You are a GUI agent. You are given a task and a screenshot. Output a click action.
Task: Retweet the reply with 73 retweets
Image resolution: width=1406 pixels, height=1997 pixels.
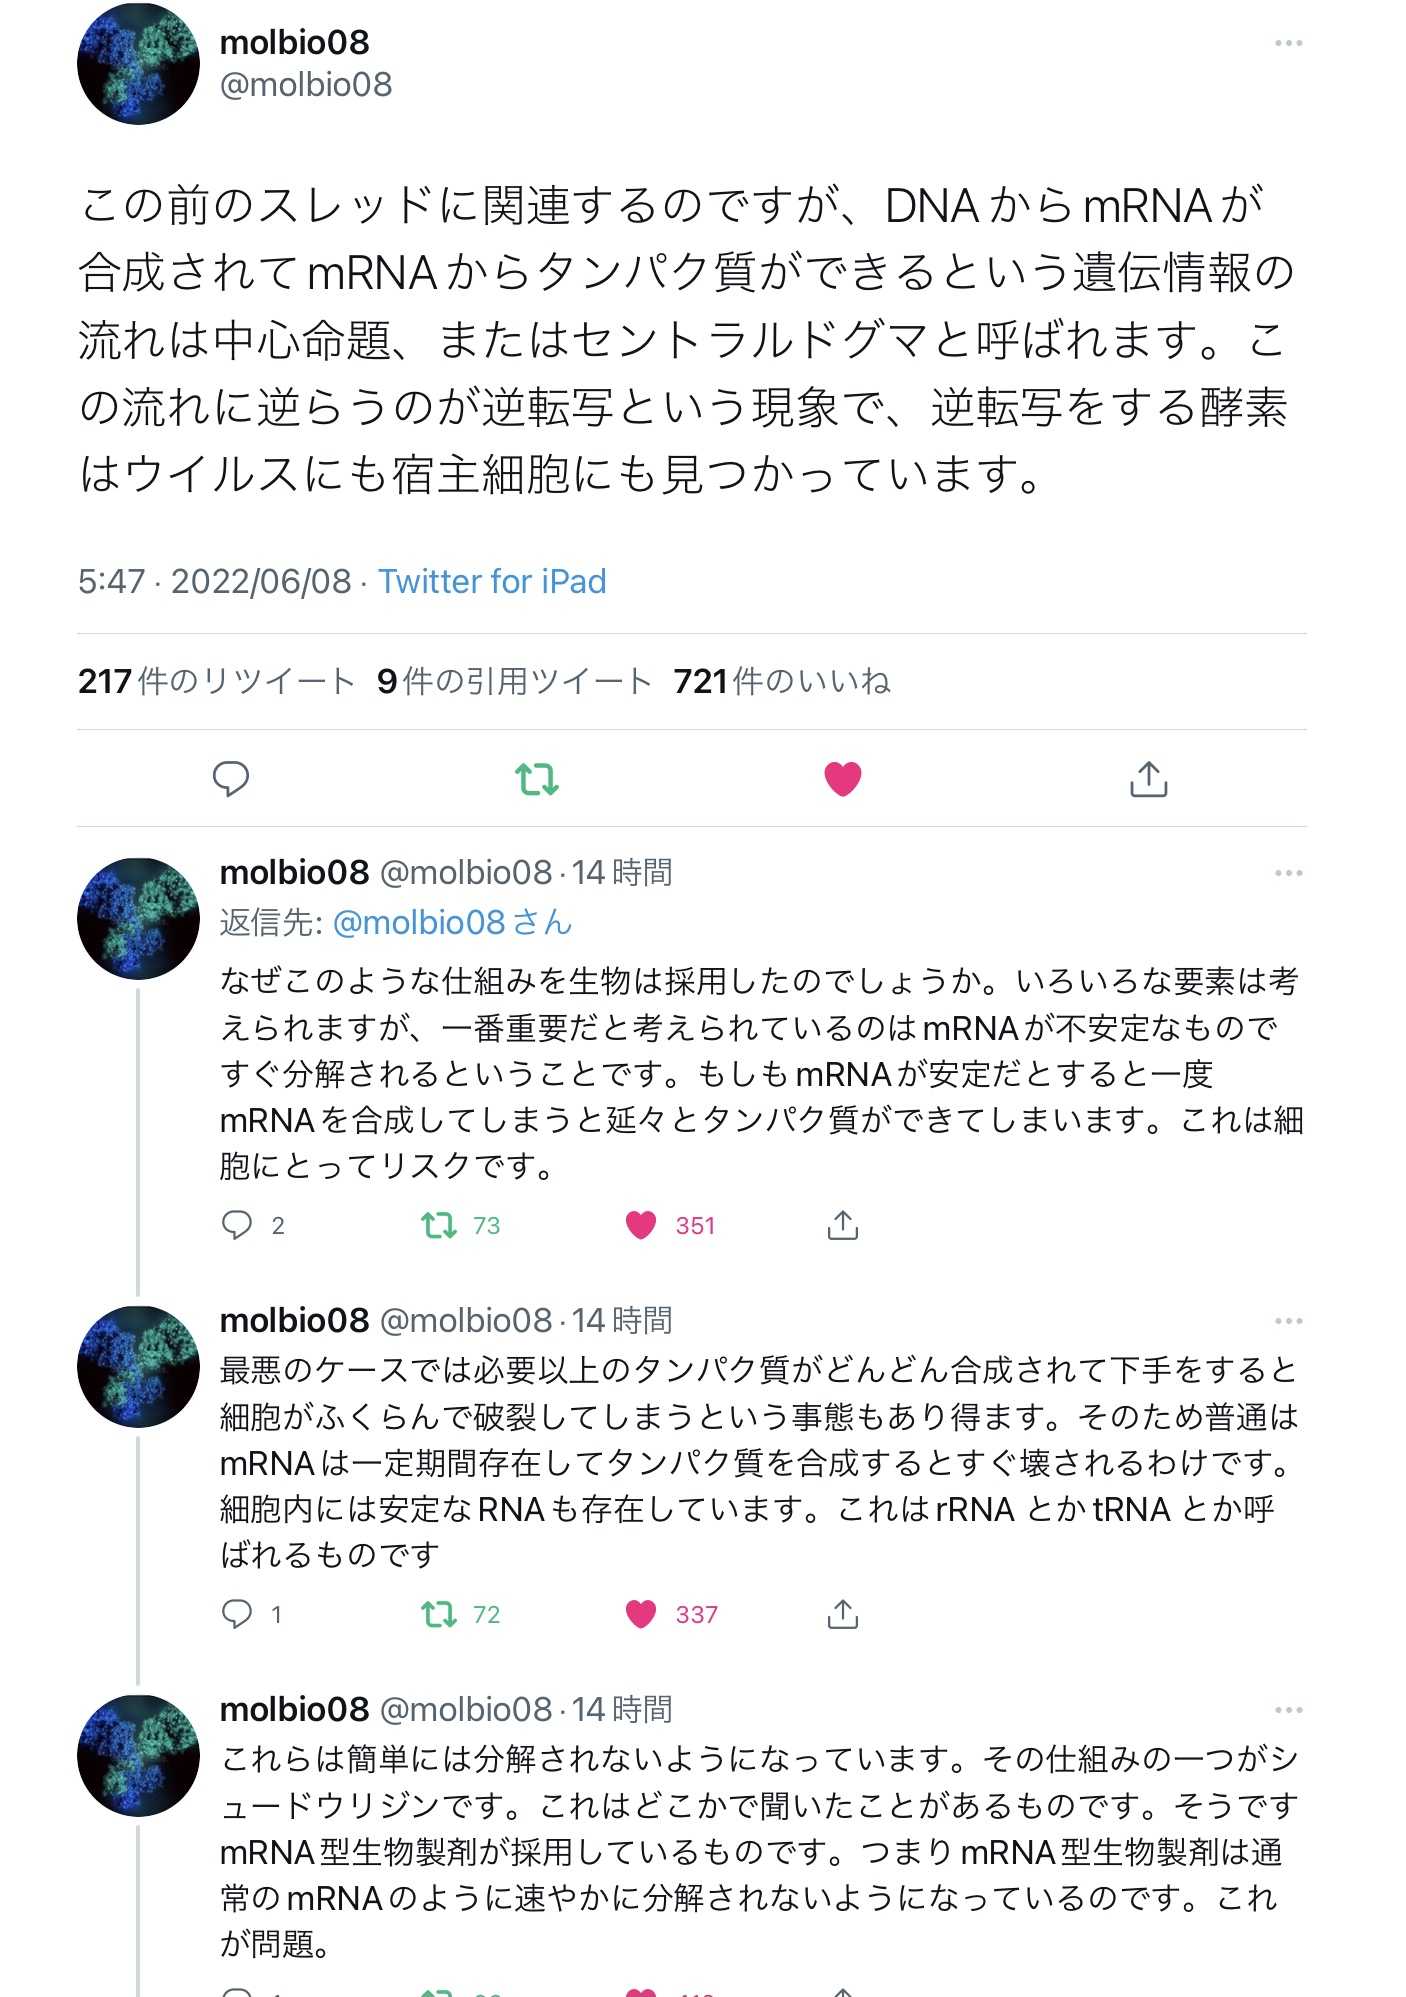coord(440,1225)
